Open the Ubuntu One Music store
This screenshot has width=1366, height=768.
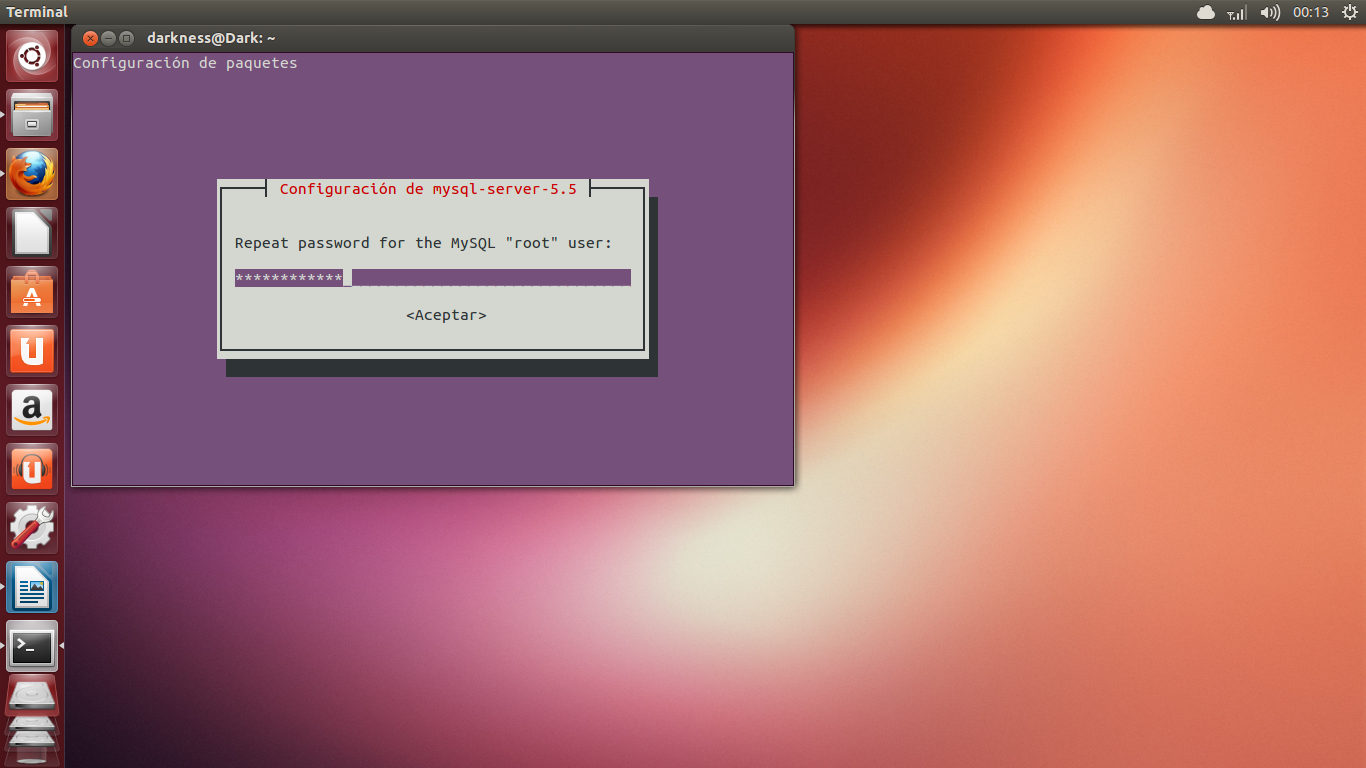pos(31,468)
